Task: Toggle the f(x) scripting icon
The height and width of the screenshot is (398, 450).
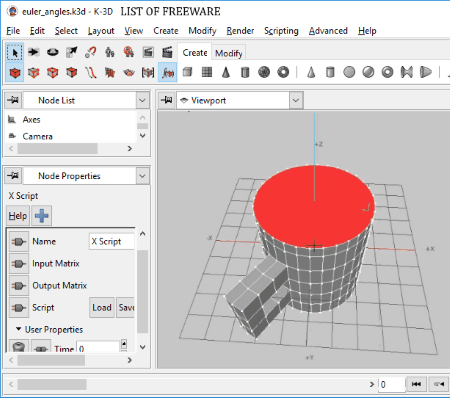Action: tap(167, 72)
